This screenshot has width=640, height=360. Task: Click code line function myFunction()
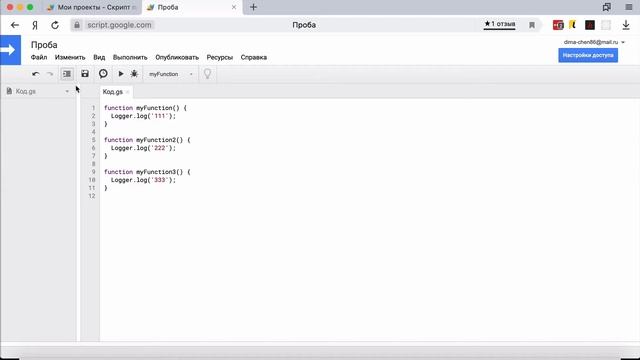tap(145, 108)
